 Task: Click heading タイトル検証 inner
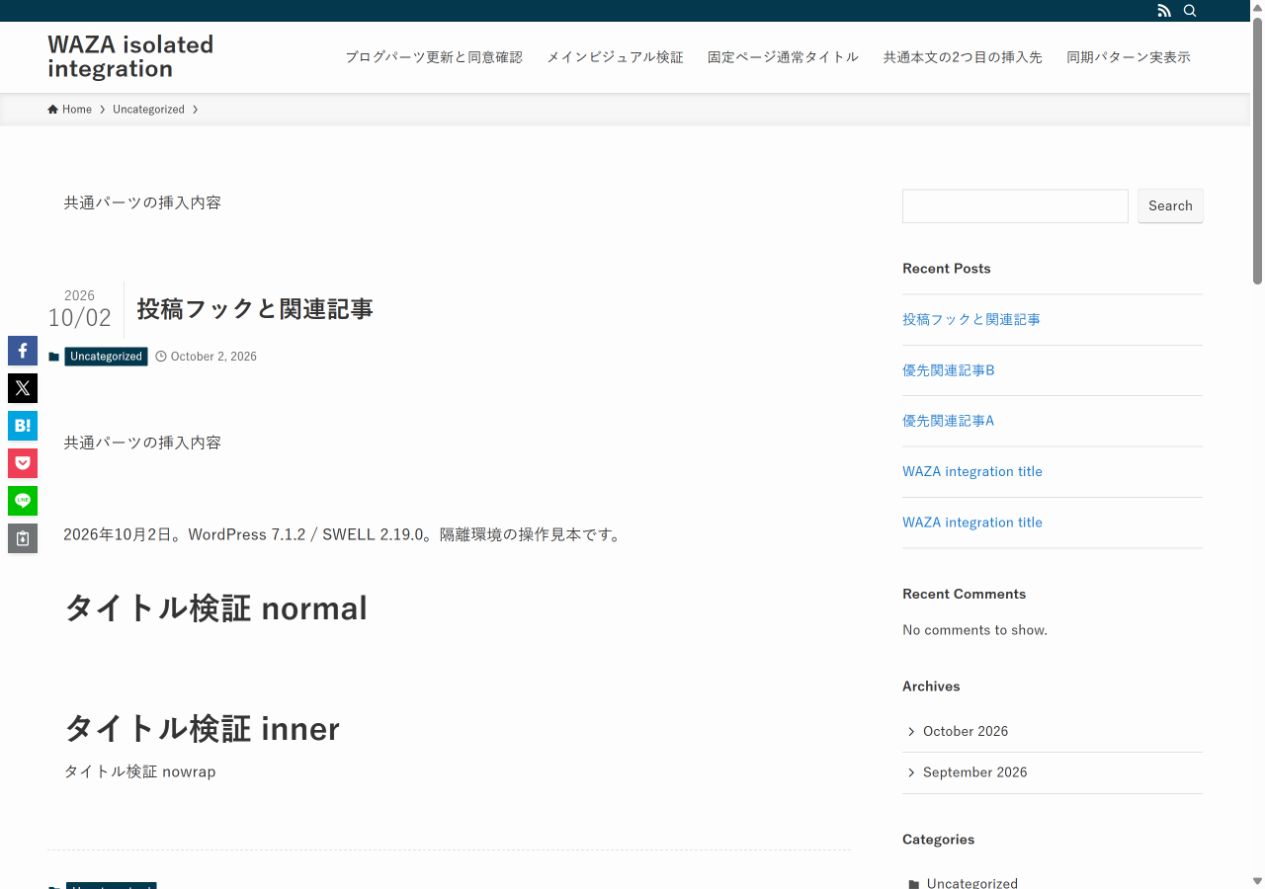coord(202,729)
